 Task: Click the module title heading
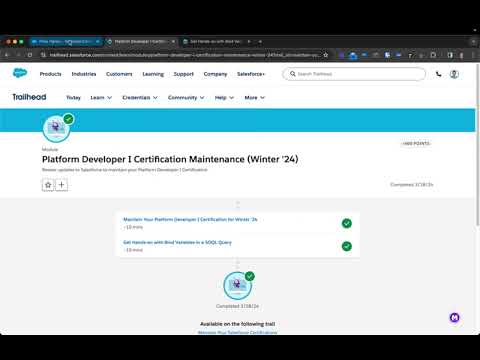click(x=170, y=159)
